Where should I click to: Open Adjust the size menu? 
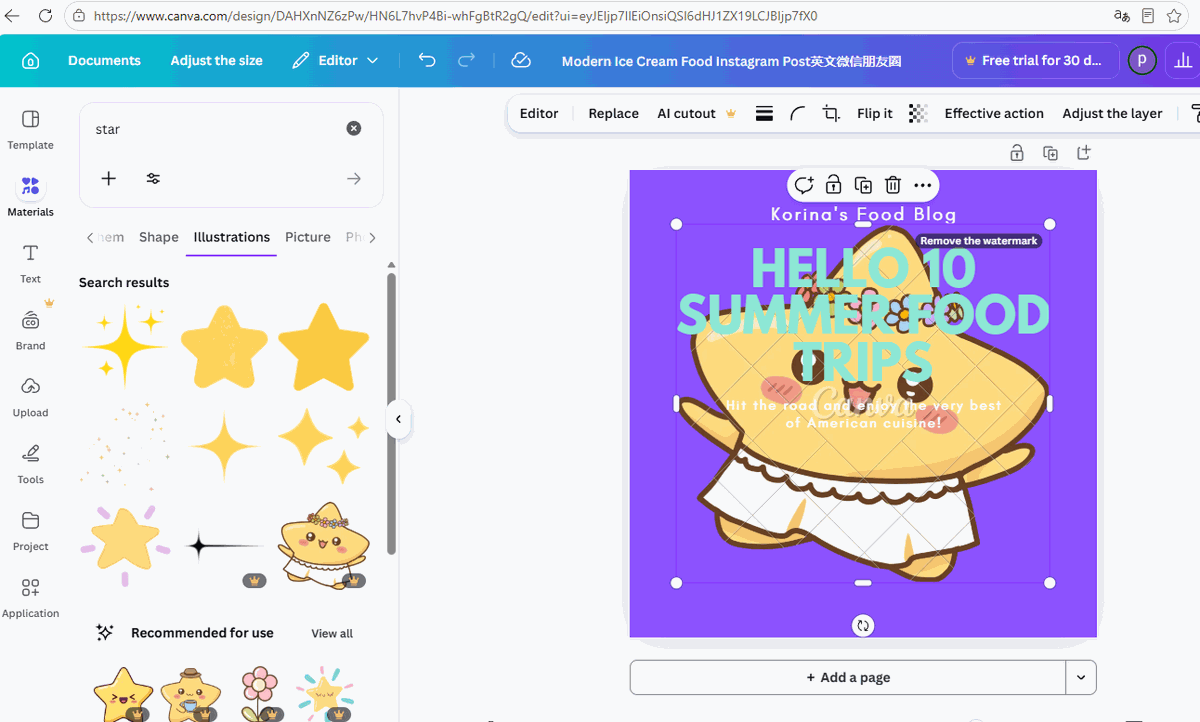tap(216, 60)
